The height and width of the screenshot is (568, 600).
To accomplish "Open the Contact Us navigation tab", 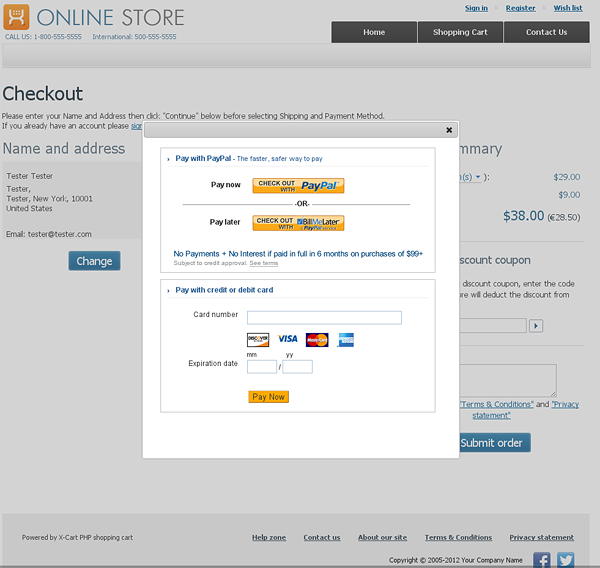I will coord(546,32).
